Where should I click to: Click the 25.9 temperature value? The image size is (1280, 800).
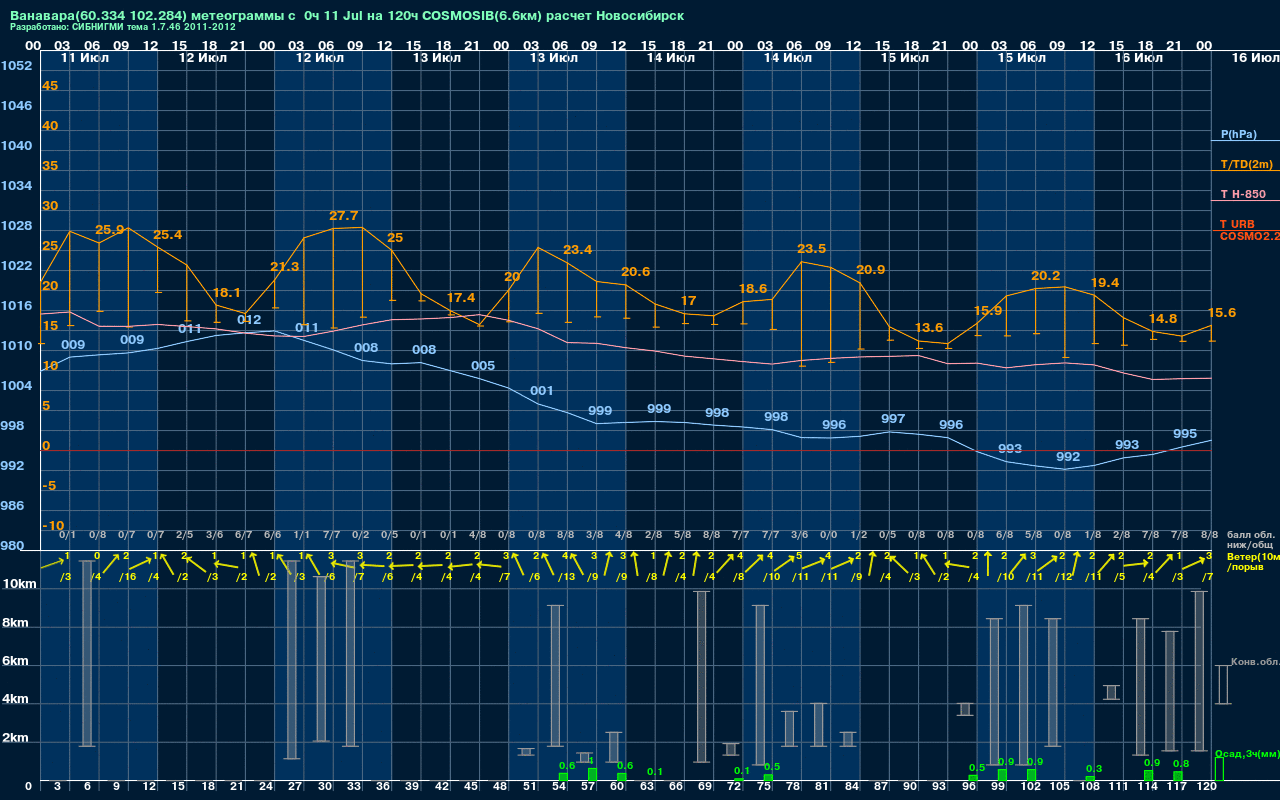click(x=109, y=230)
